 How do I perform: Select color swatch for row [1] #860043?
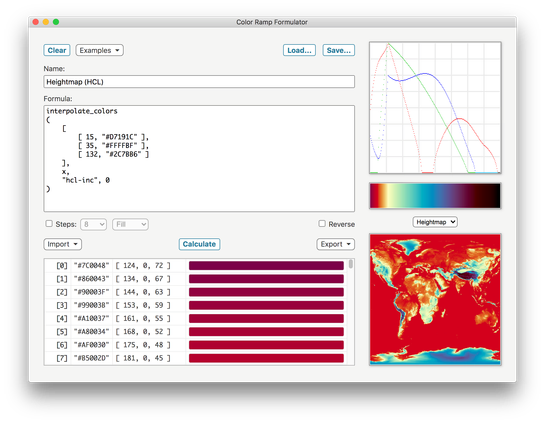266,279
